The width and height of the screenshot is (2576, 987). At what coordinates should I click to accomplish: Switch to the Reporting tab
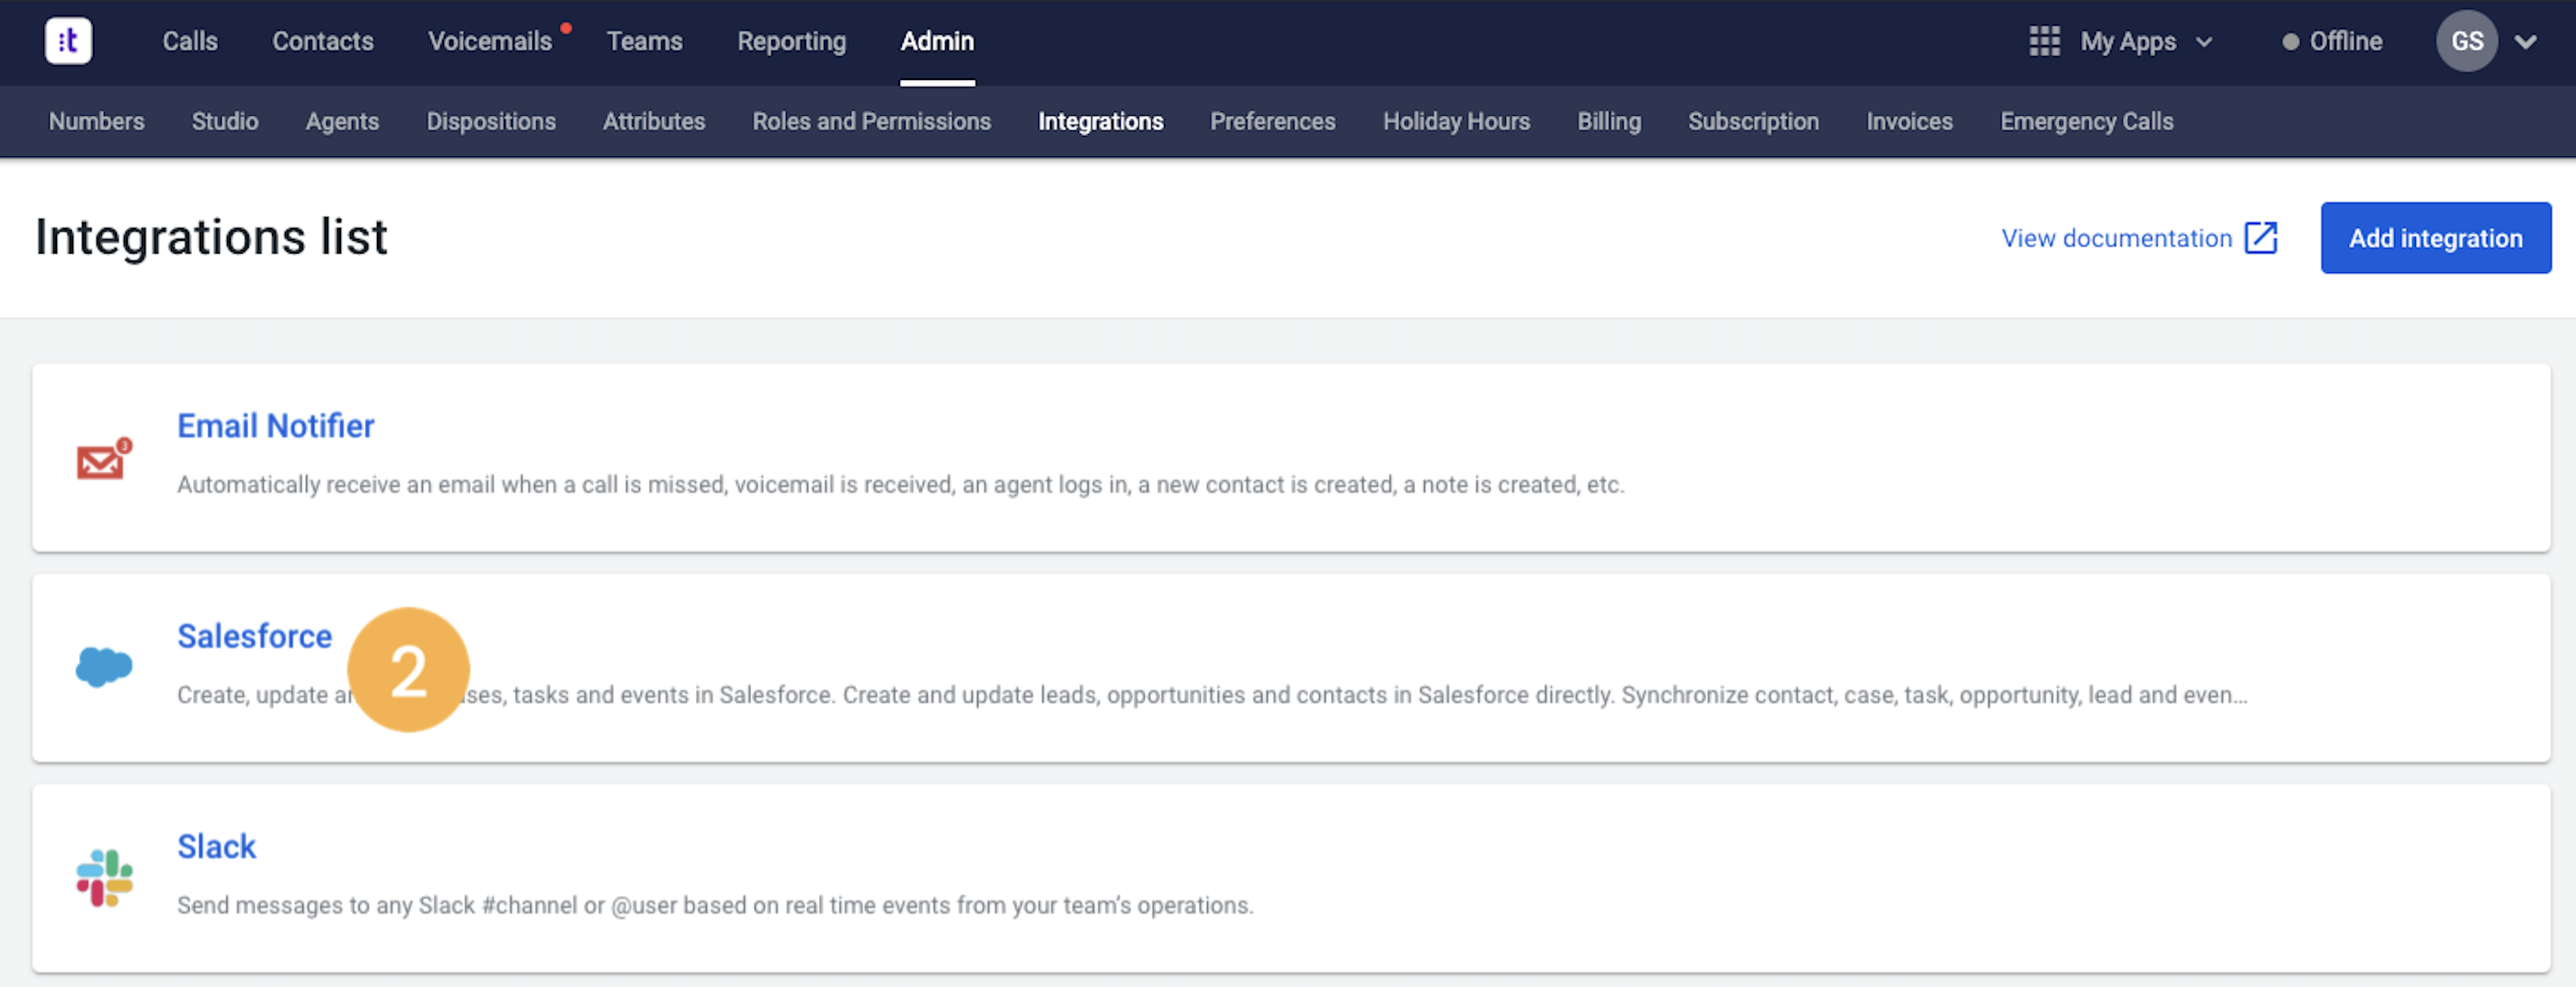(x=791, y=41)
